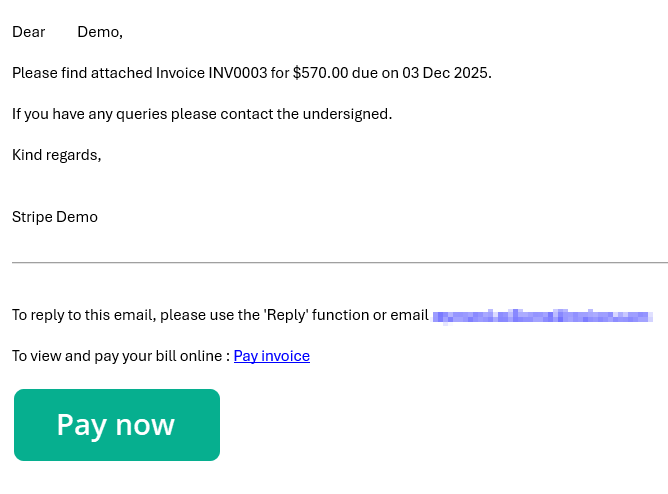
Task: Open the Pay invoice link
Action: pos(271,356)
